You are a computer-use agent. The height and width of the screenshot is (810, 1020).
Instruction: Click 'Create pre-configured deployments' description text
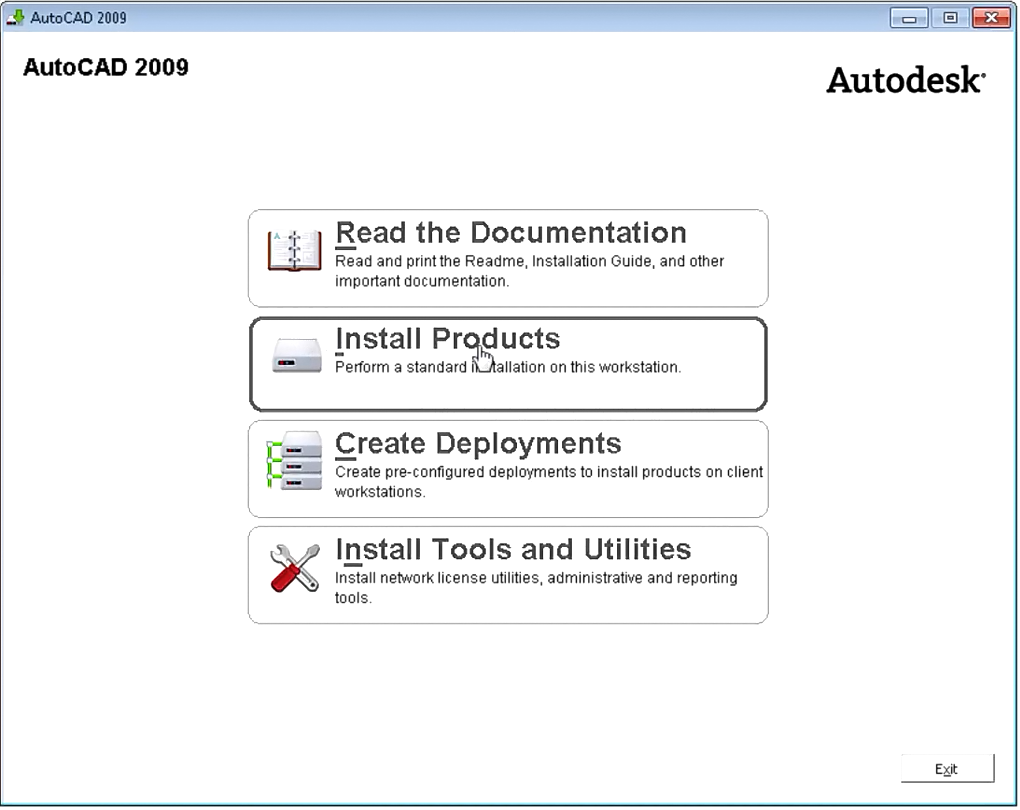click(549, 482)
